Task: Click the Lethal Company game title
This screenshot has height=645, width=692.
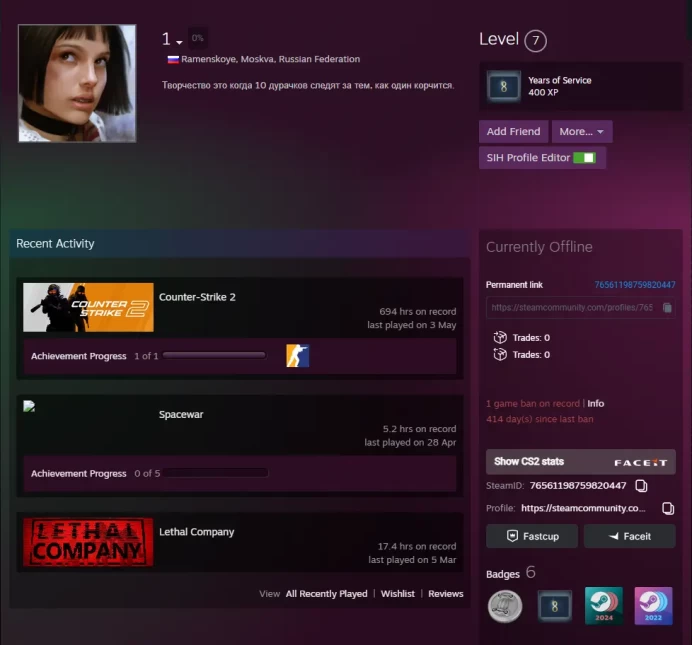Action: [x=196, y=532]
